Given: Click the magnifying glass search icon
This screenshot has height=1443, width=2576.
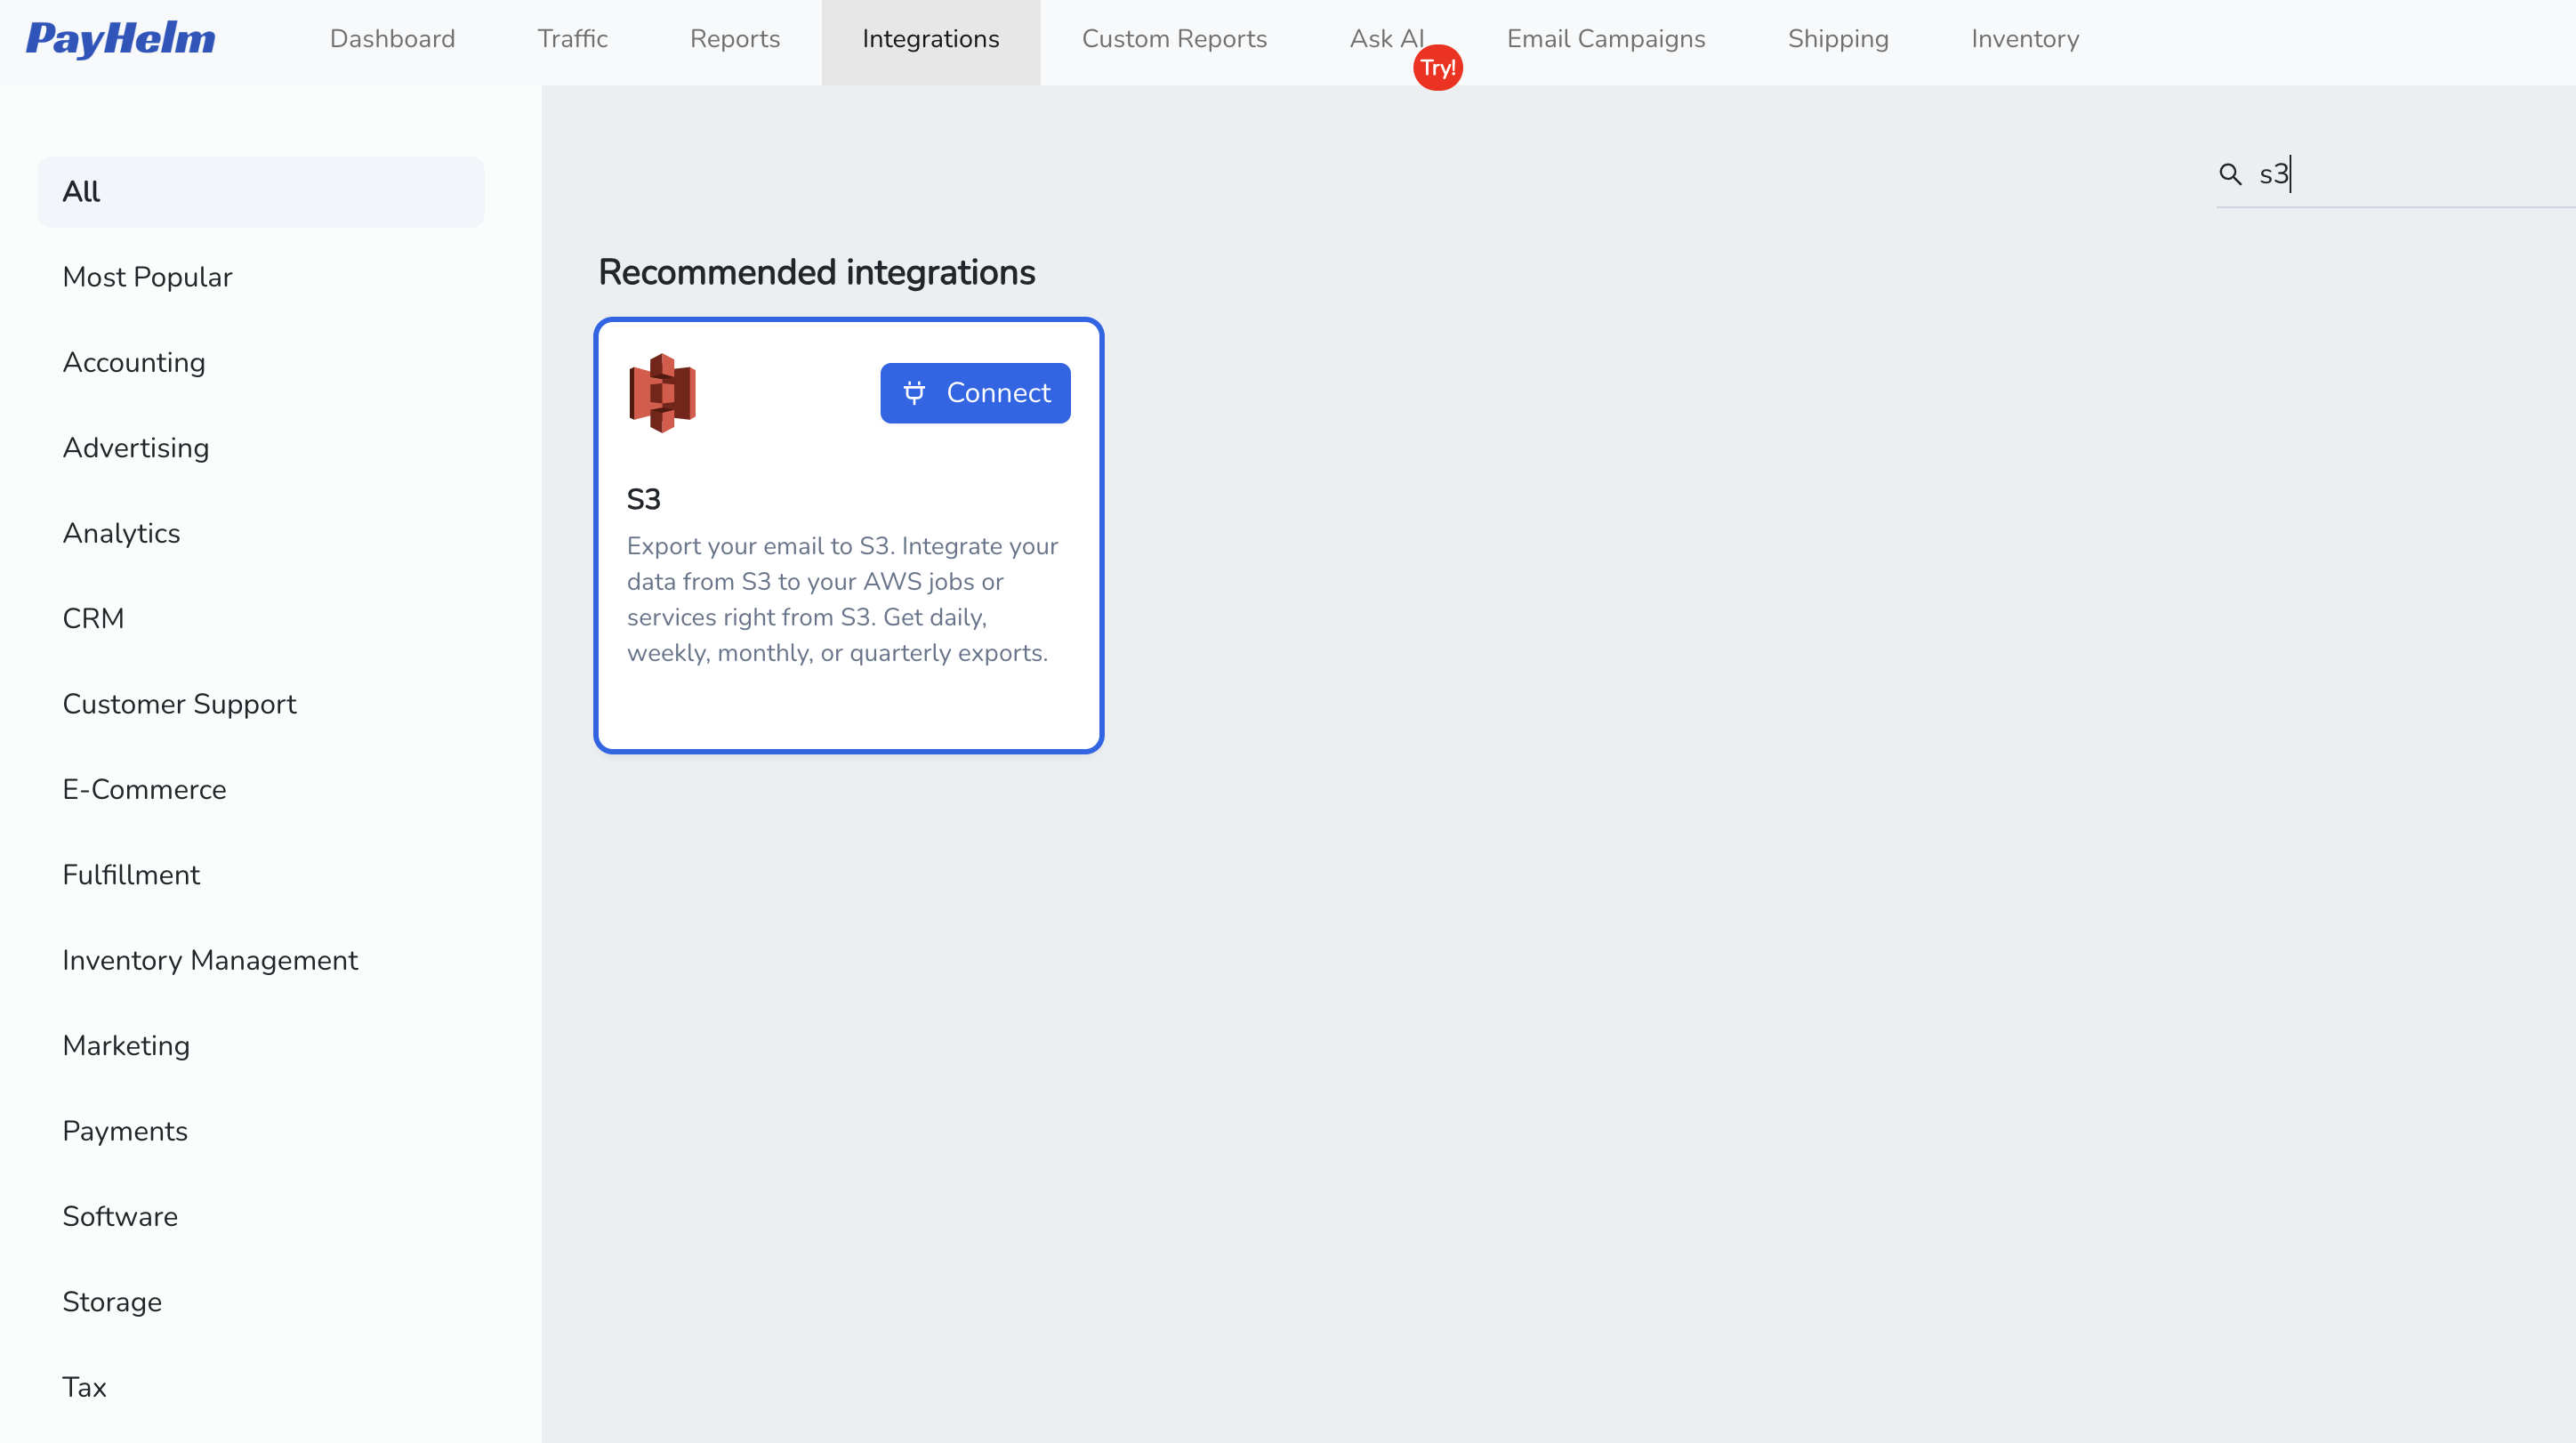Looking at the screenshot, I should pos(2230,174).
